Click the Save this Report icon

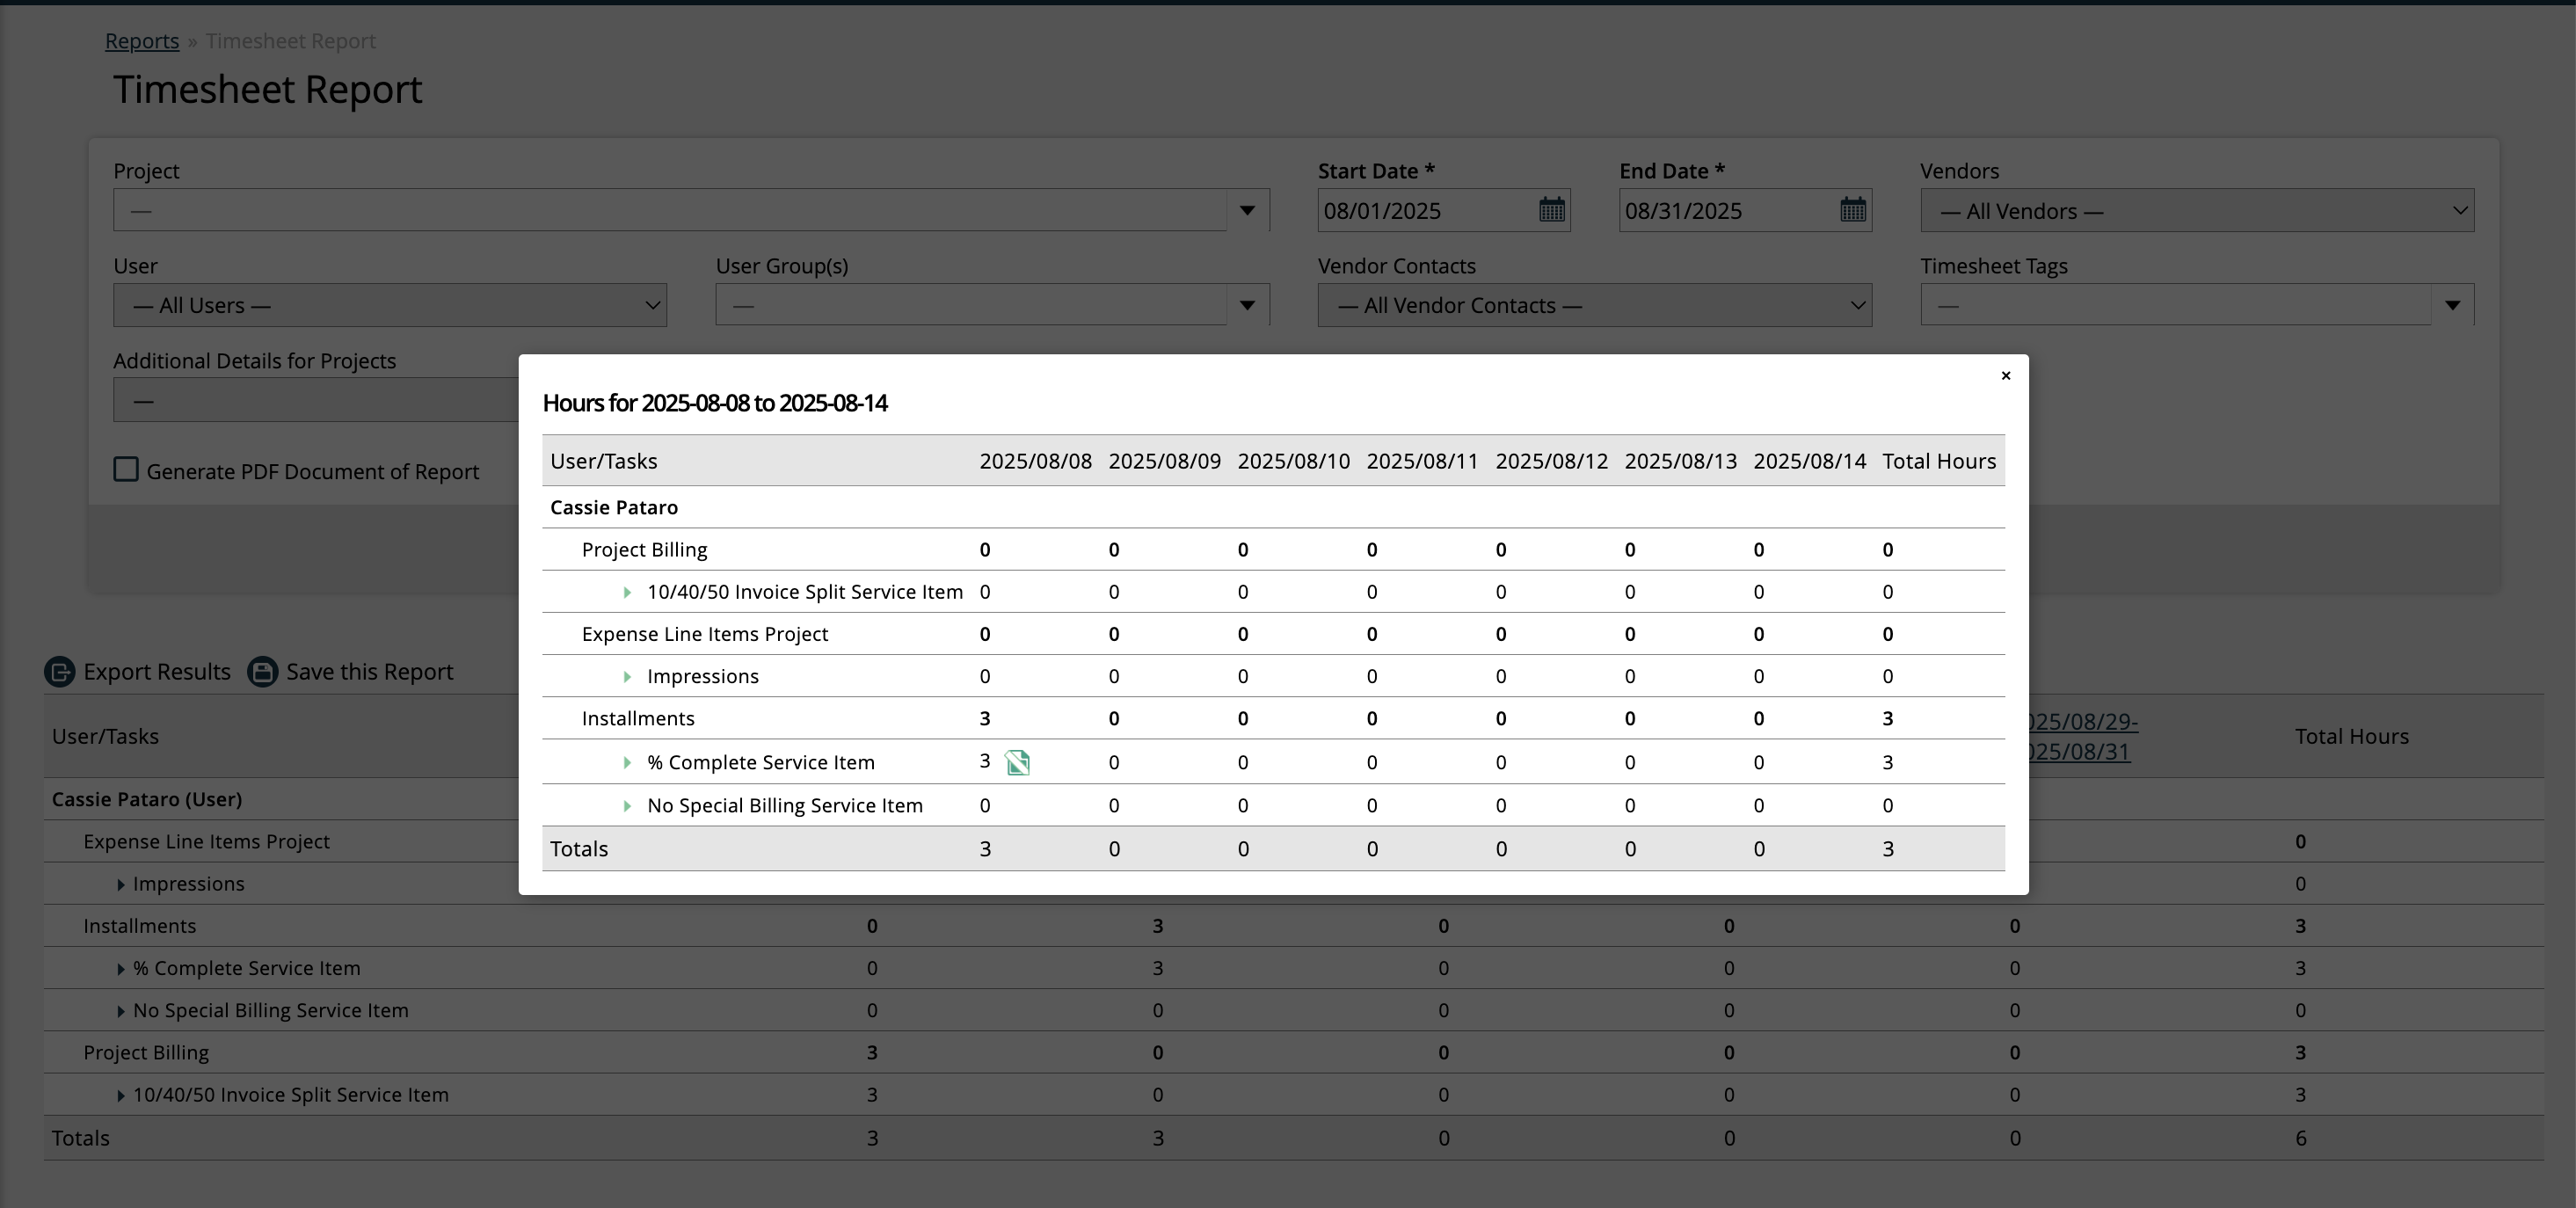click(x=262, y=672)
